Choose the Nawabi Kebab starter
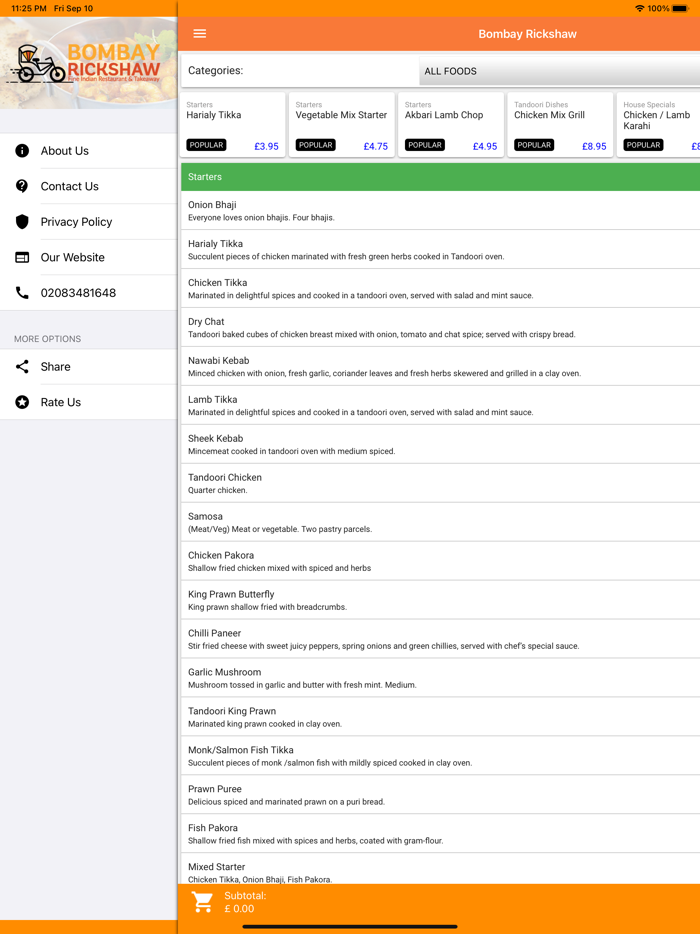 [x=440, y=366]
